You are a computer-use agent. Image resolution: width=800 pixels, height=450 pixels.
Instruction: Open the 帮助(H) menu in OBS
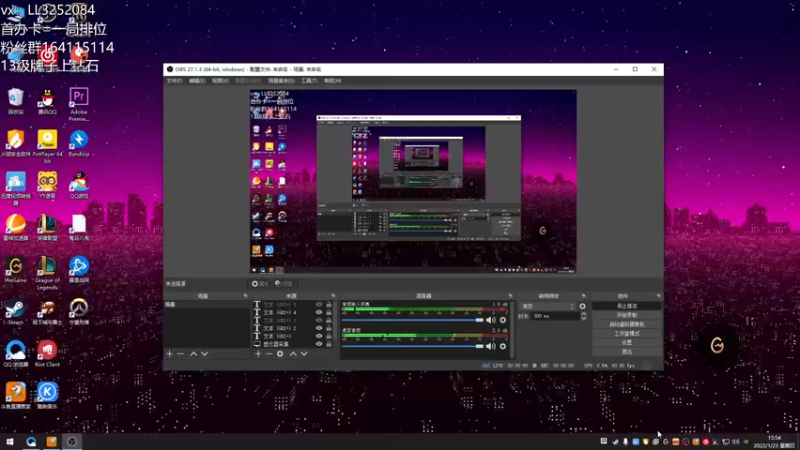(x=333, y=81)
